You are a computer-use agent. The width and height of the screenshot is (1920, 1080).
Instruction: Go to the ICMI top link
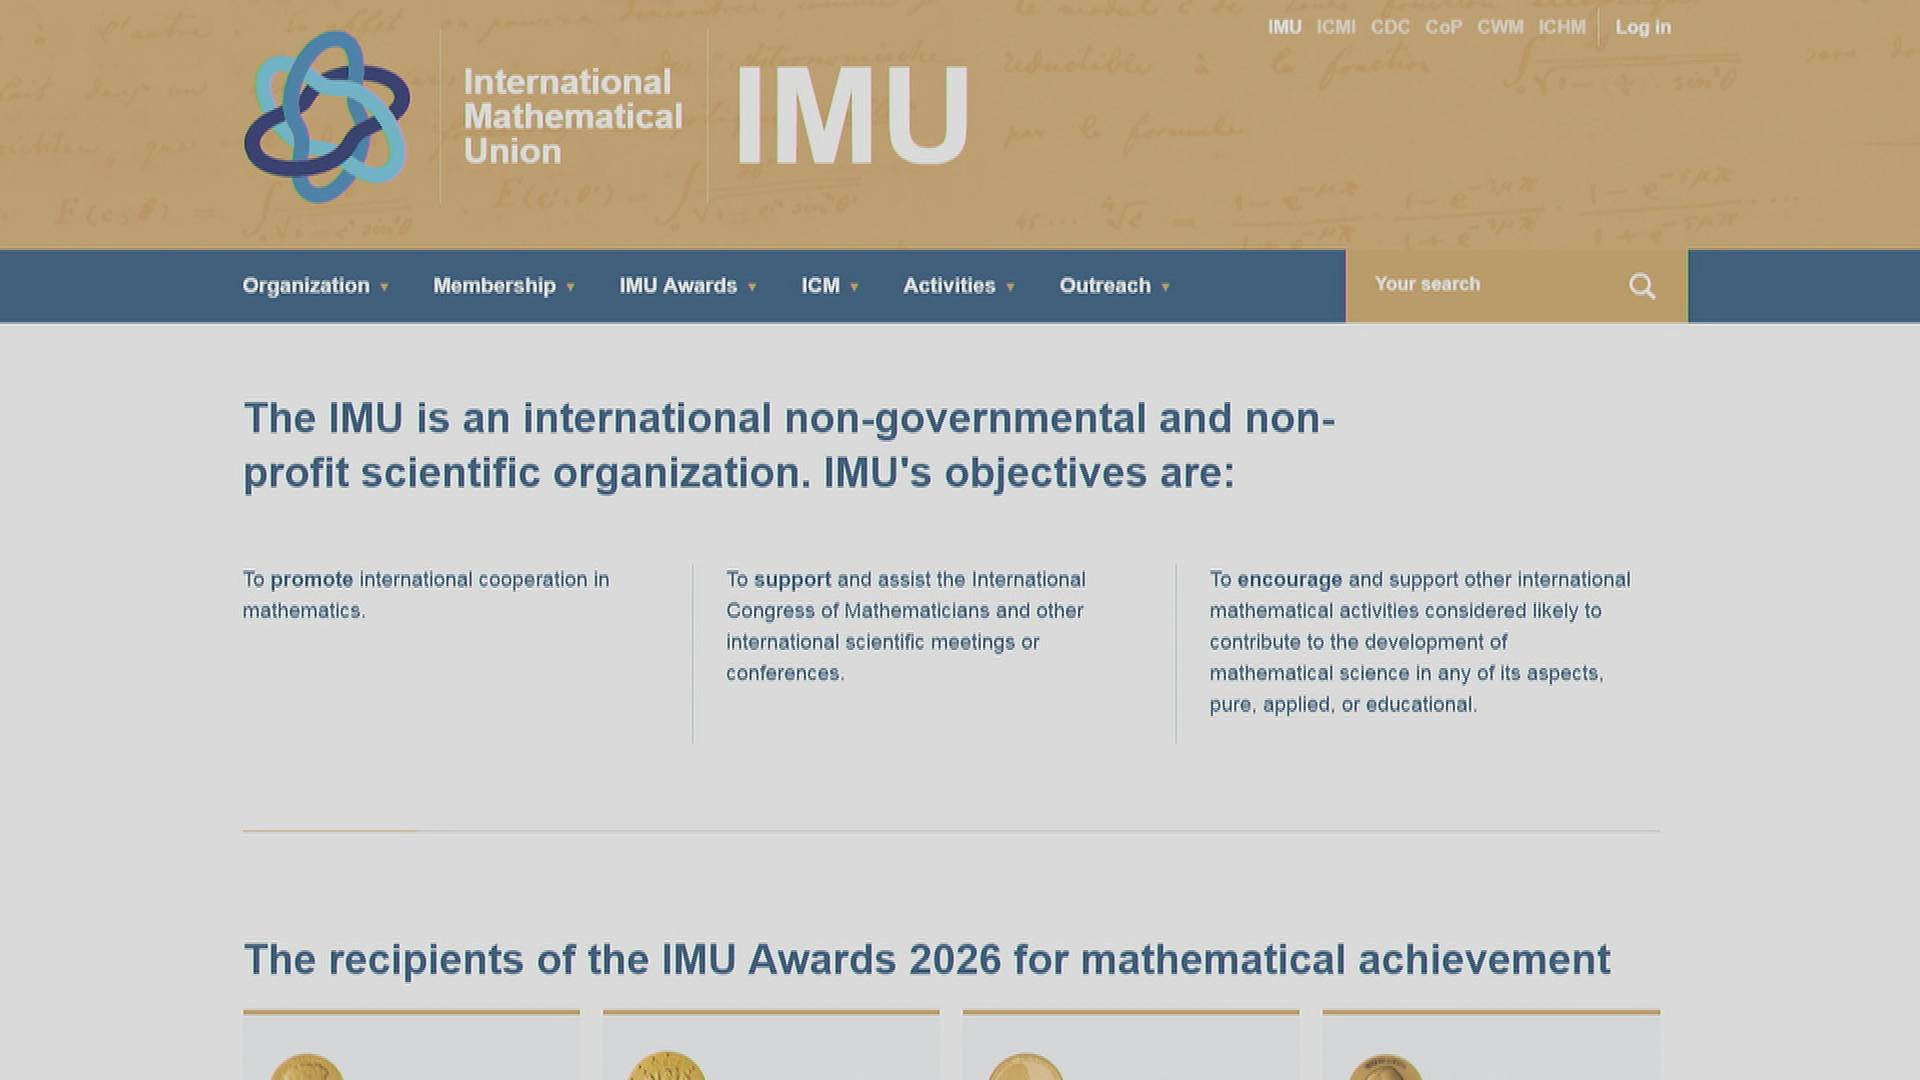[x=1336, y=27]
